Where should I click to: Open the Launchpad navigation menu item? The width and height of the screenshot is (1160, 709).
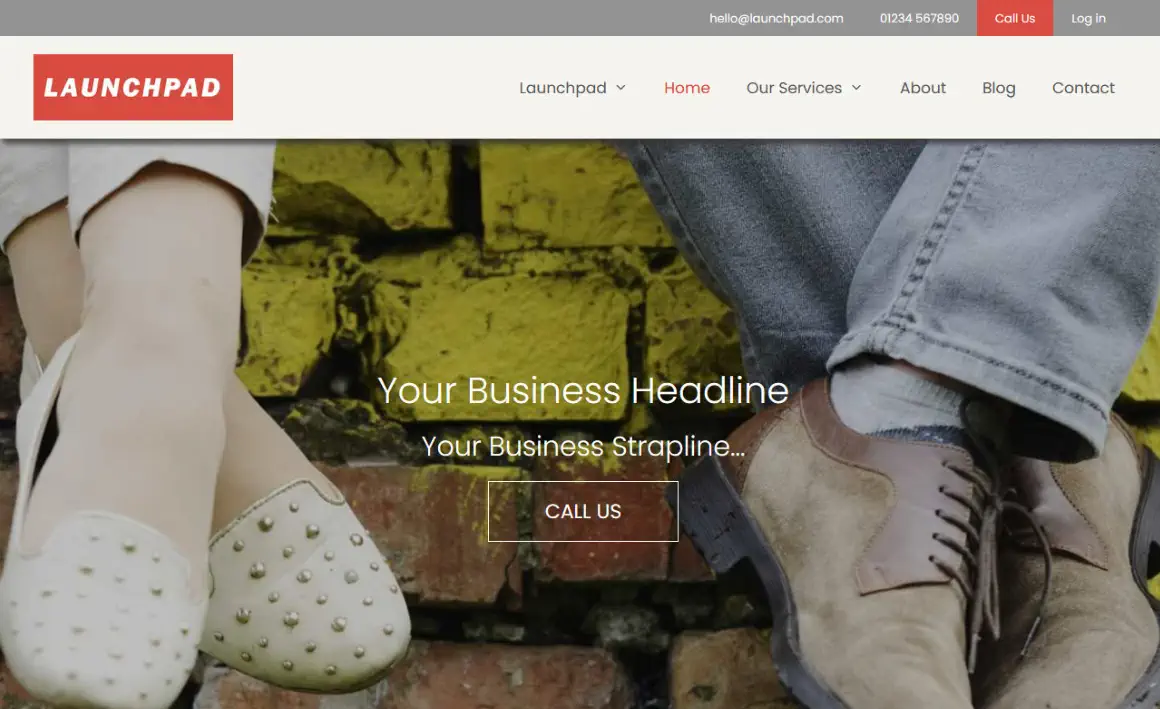coord(563,88)
